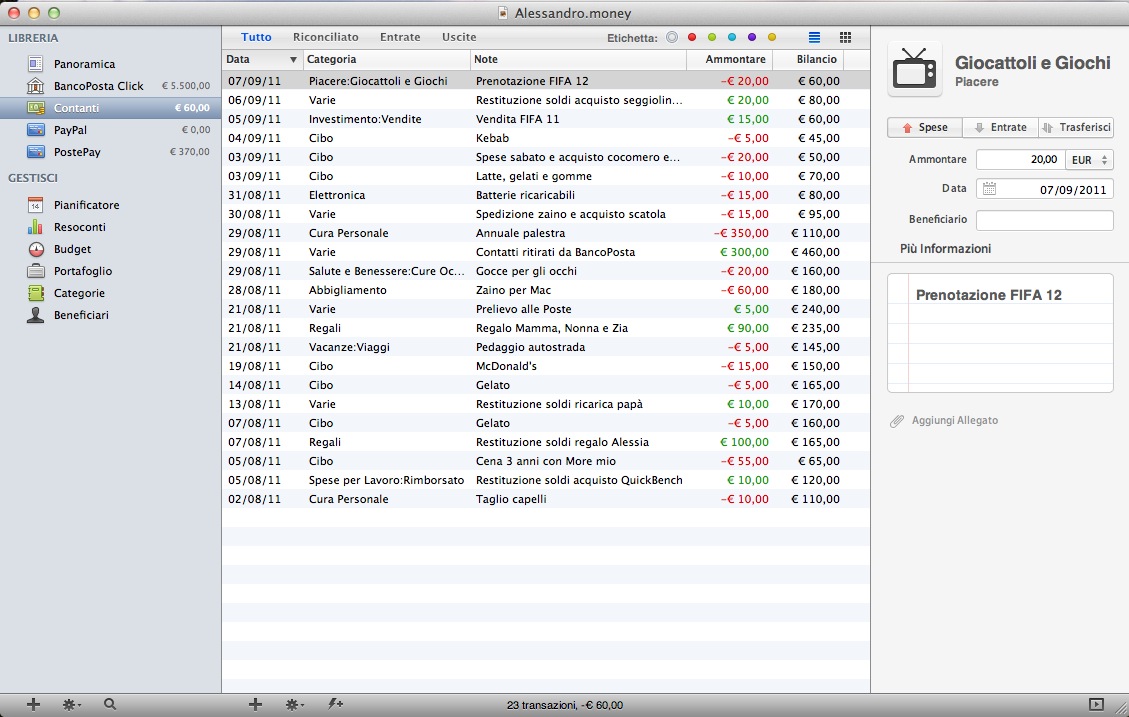Viewport: 1129px width, 717px height.
Task: Select the PostePay card icon
Action: tap(35, 152)
